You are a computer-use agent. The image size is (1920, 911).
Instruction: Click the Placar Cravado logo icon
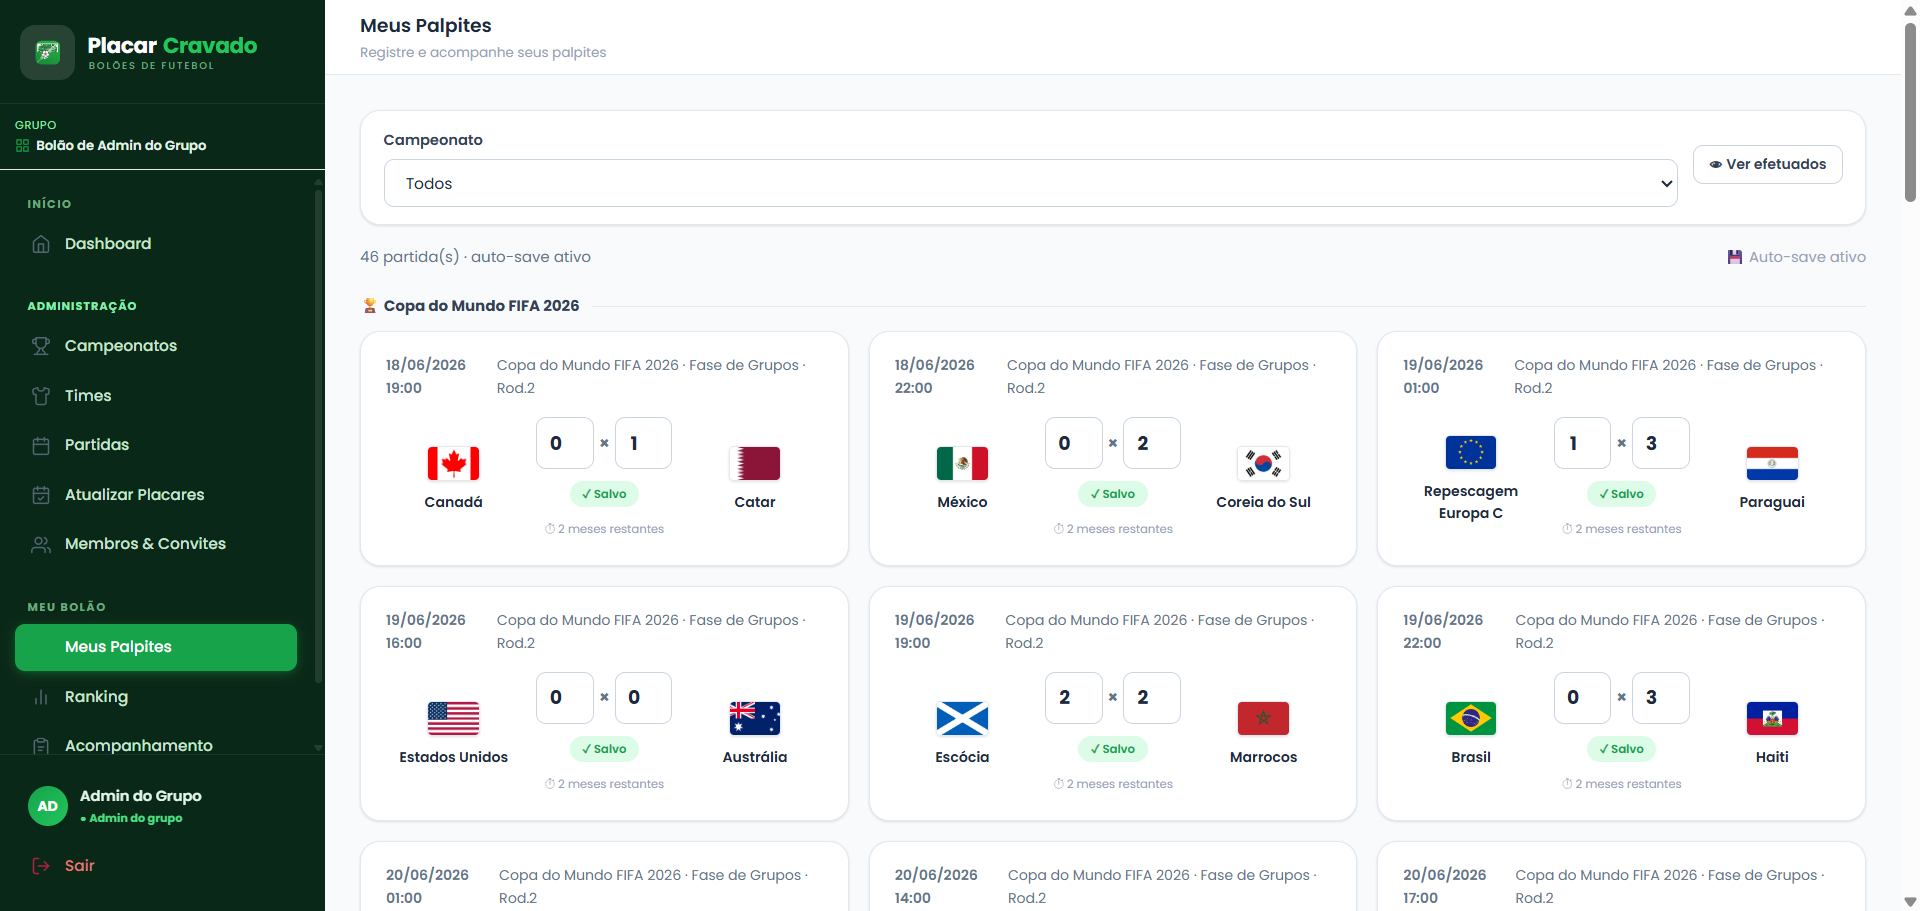[47, 52]
